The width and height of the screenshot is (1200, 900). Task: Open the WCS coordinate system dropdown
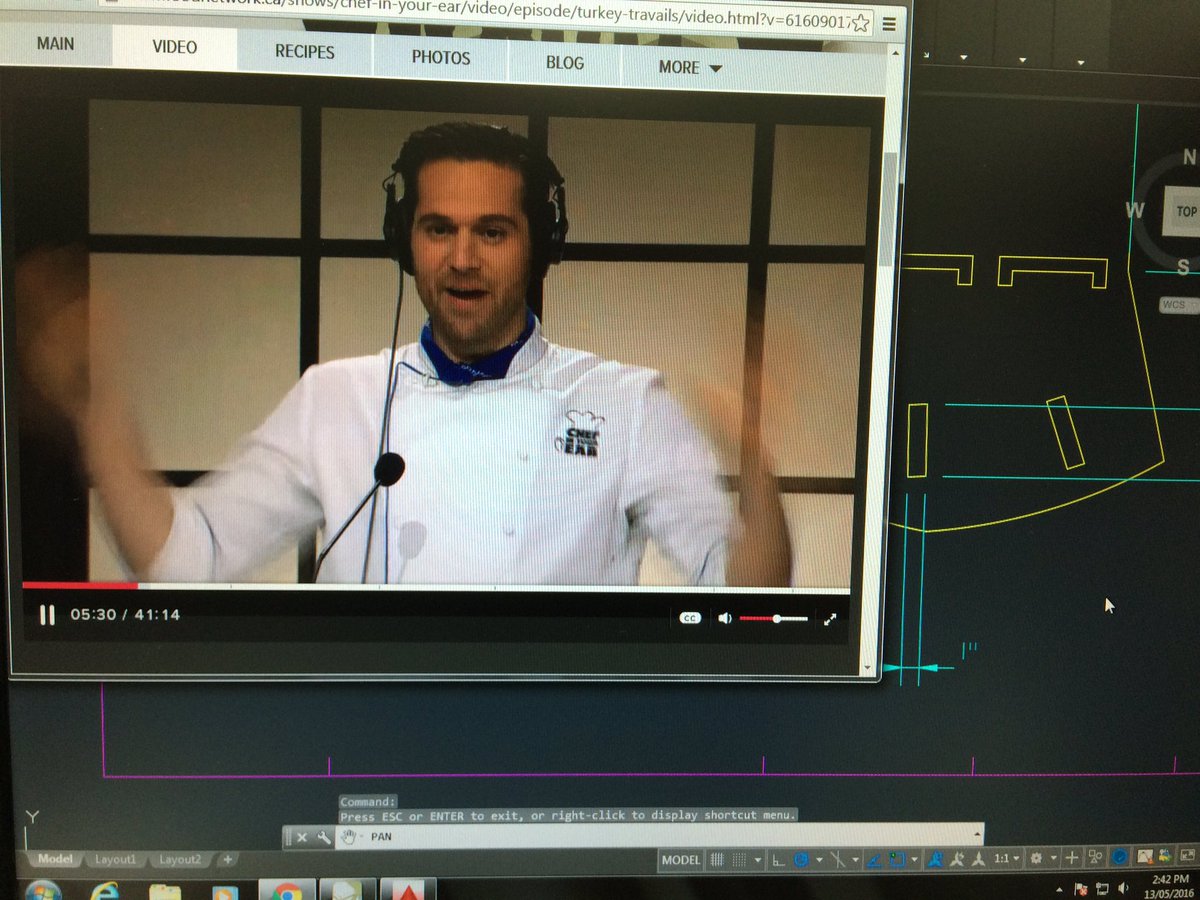1178,305
